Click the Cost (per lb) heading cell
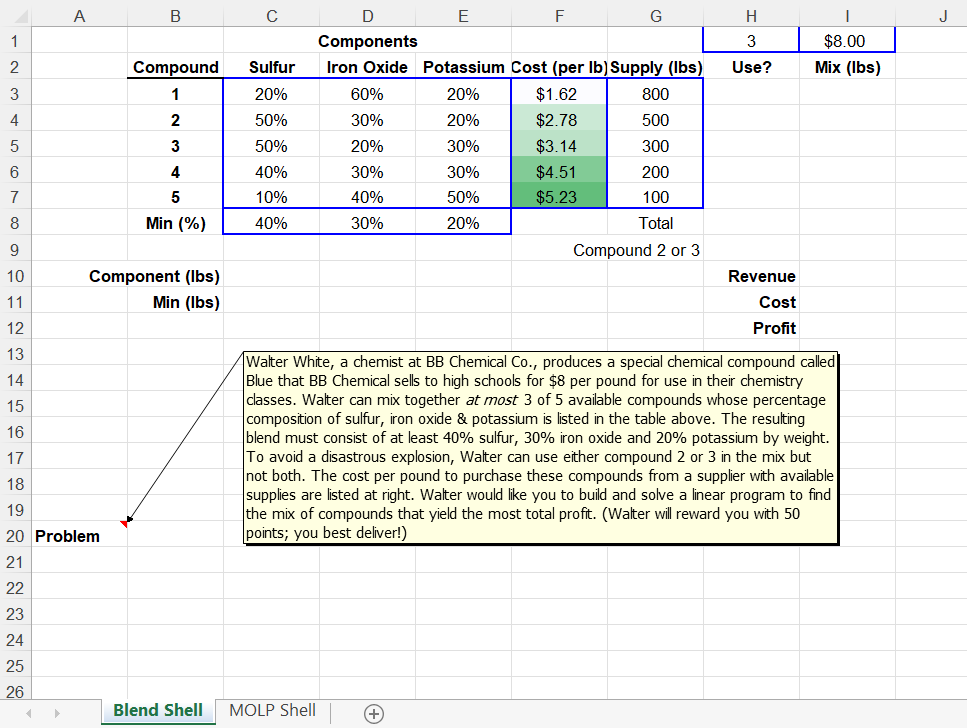The width and height of the screenshot is (967, 728). pyautogui.click(x=559, y=67)
